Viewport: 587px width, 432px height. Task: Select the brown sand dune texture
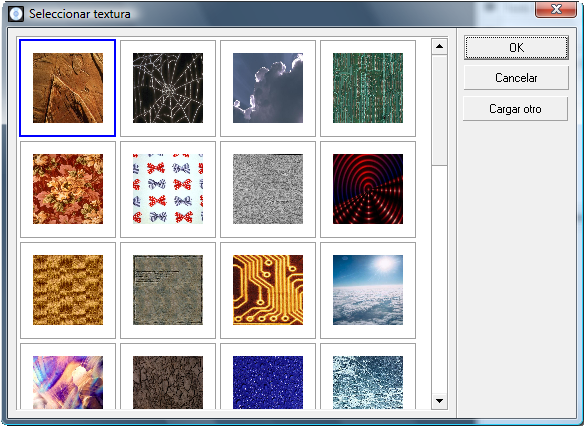[x=68, y=88]
